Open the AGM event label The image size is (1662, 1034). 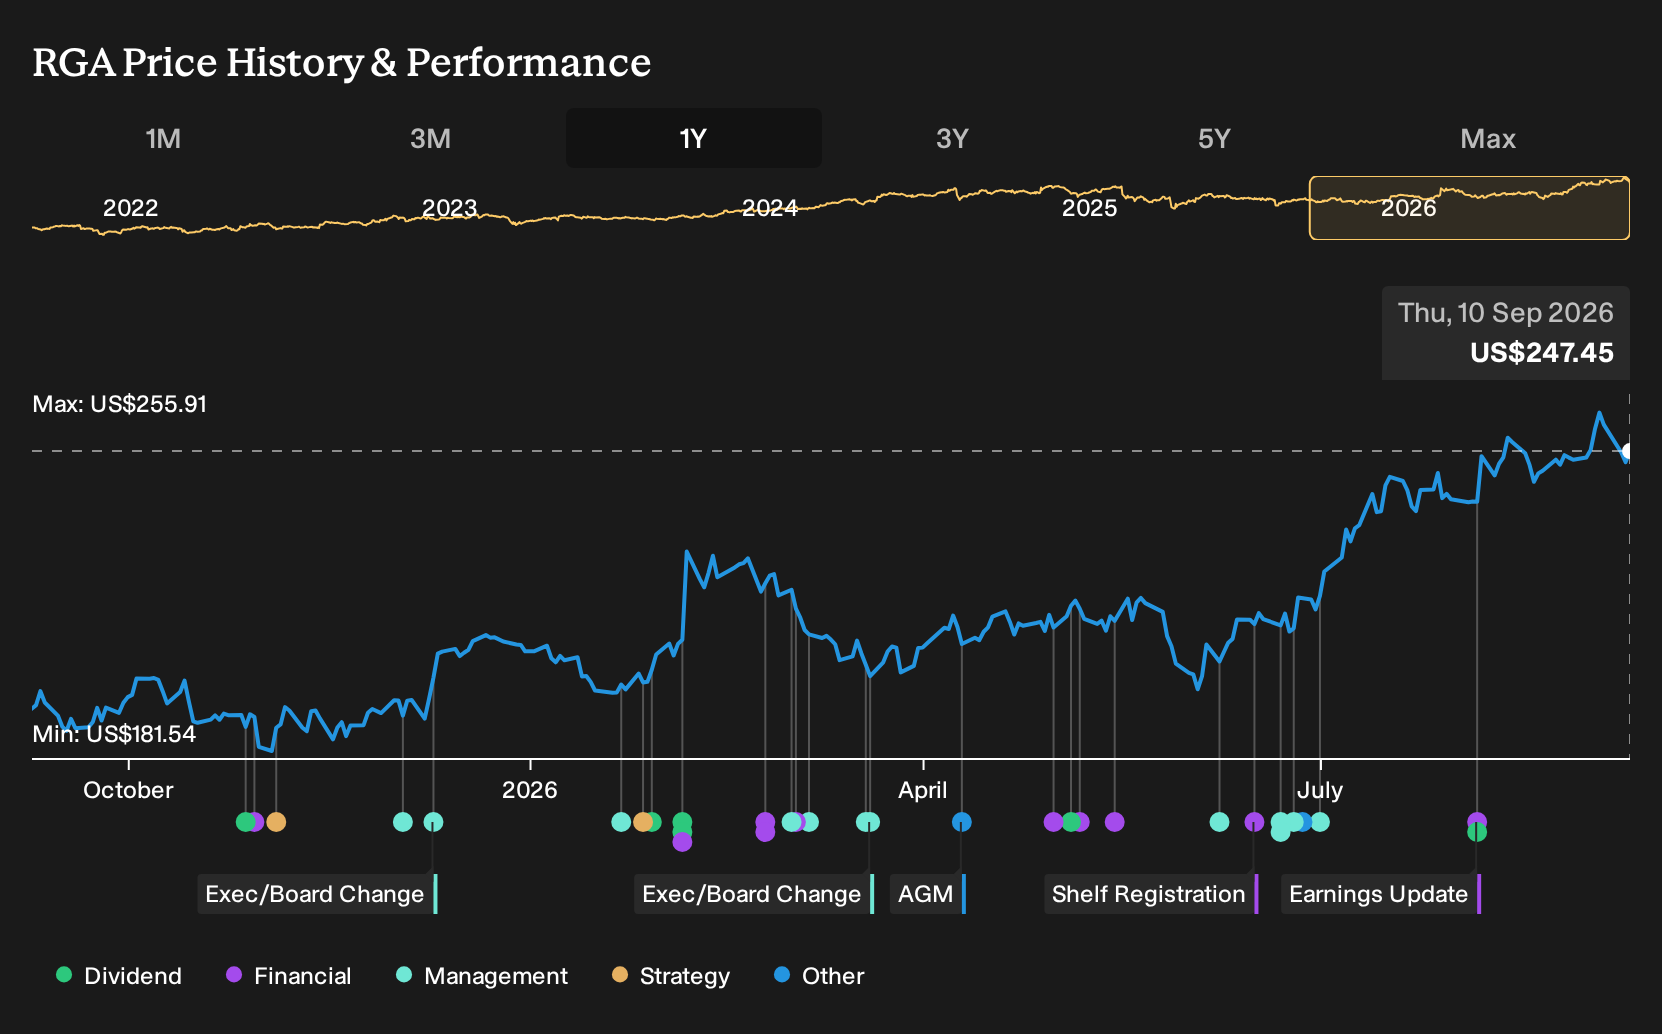tap(928, 894)
